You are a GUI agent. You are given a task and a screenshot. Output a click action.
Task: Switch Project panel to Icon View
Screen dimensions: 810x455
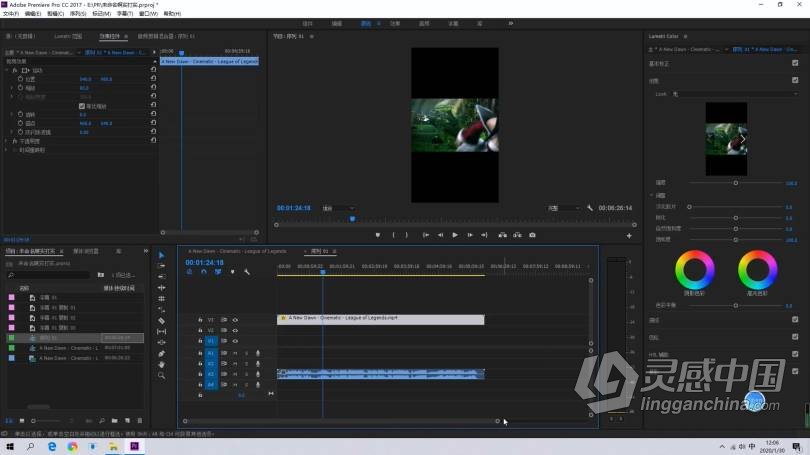22,421
